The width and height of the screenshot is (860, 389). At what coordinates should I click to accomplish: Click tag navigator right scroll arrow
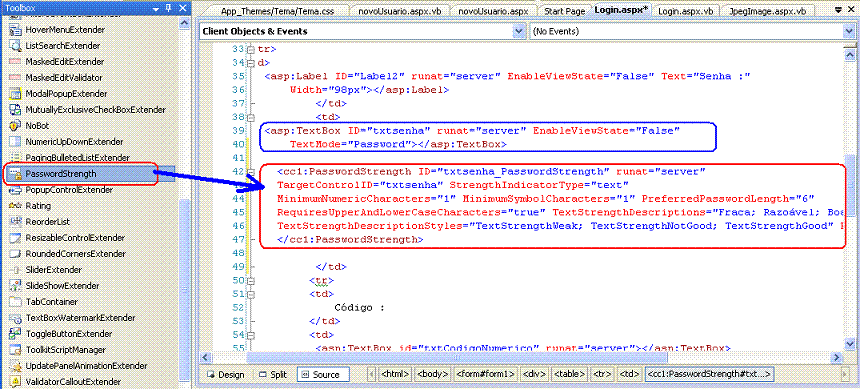pyautogui.click(x=845, y=374)
